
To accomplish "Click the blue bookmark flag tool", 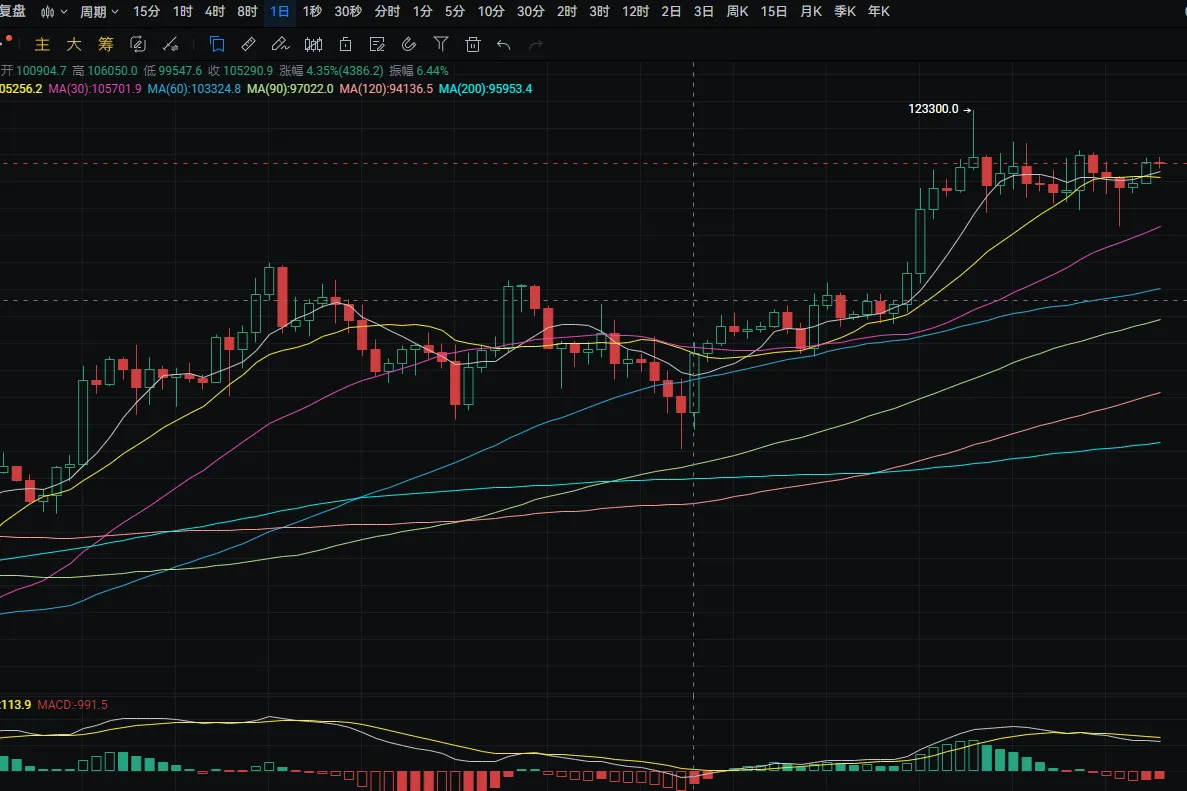I will [217, 45].
